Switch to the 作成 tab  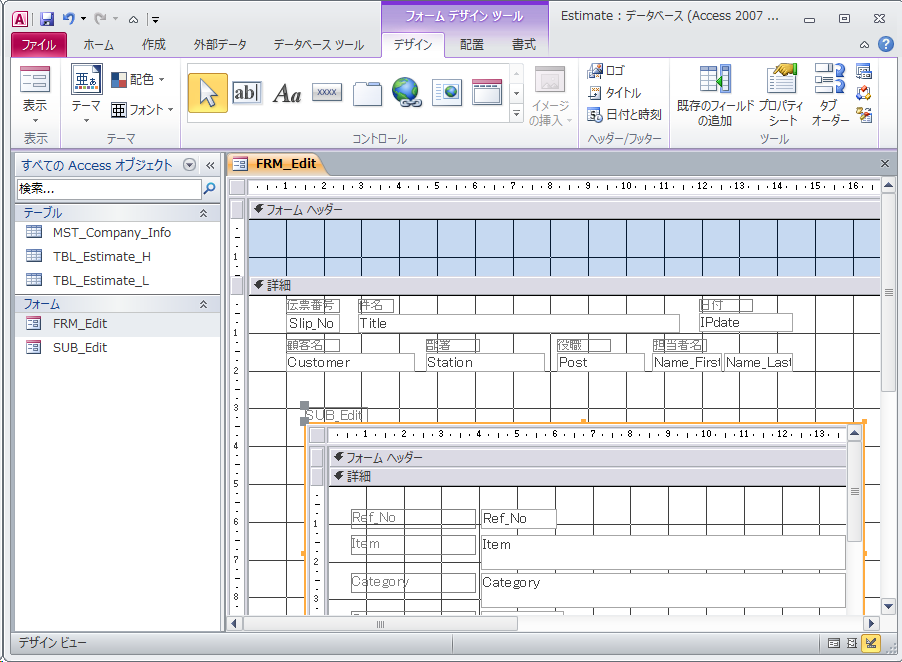click(154, 44)
